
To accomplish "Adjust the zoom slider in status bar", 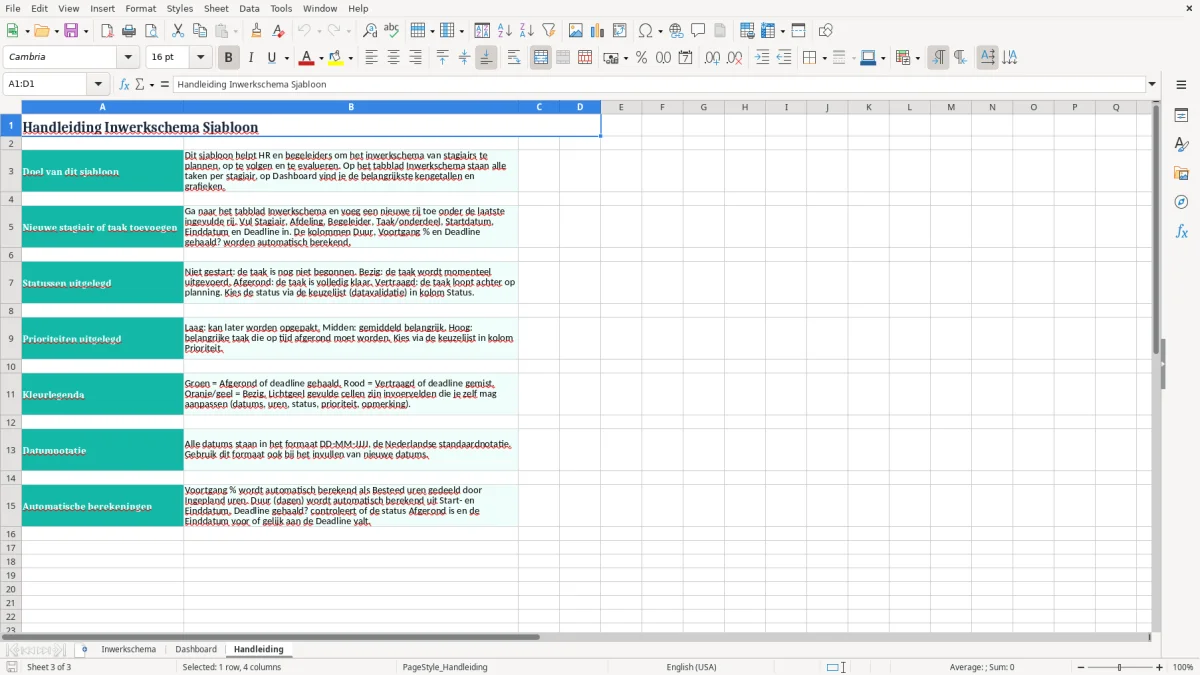I will tap(1120, 667).
